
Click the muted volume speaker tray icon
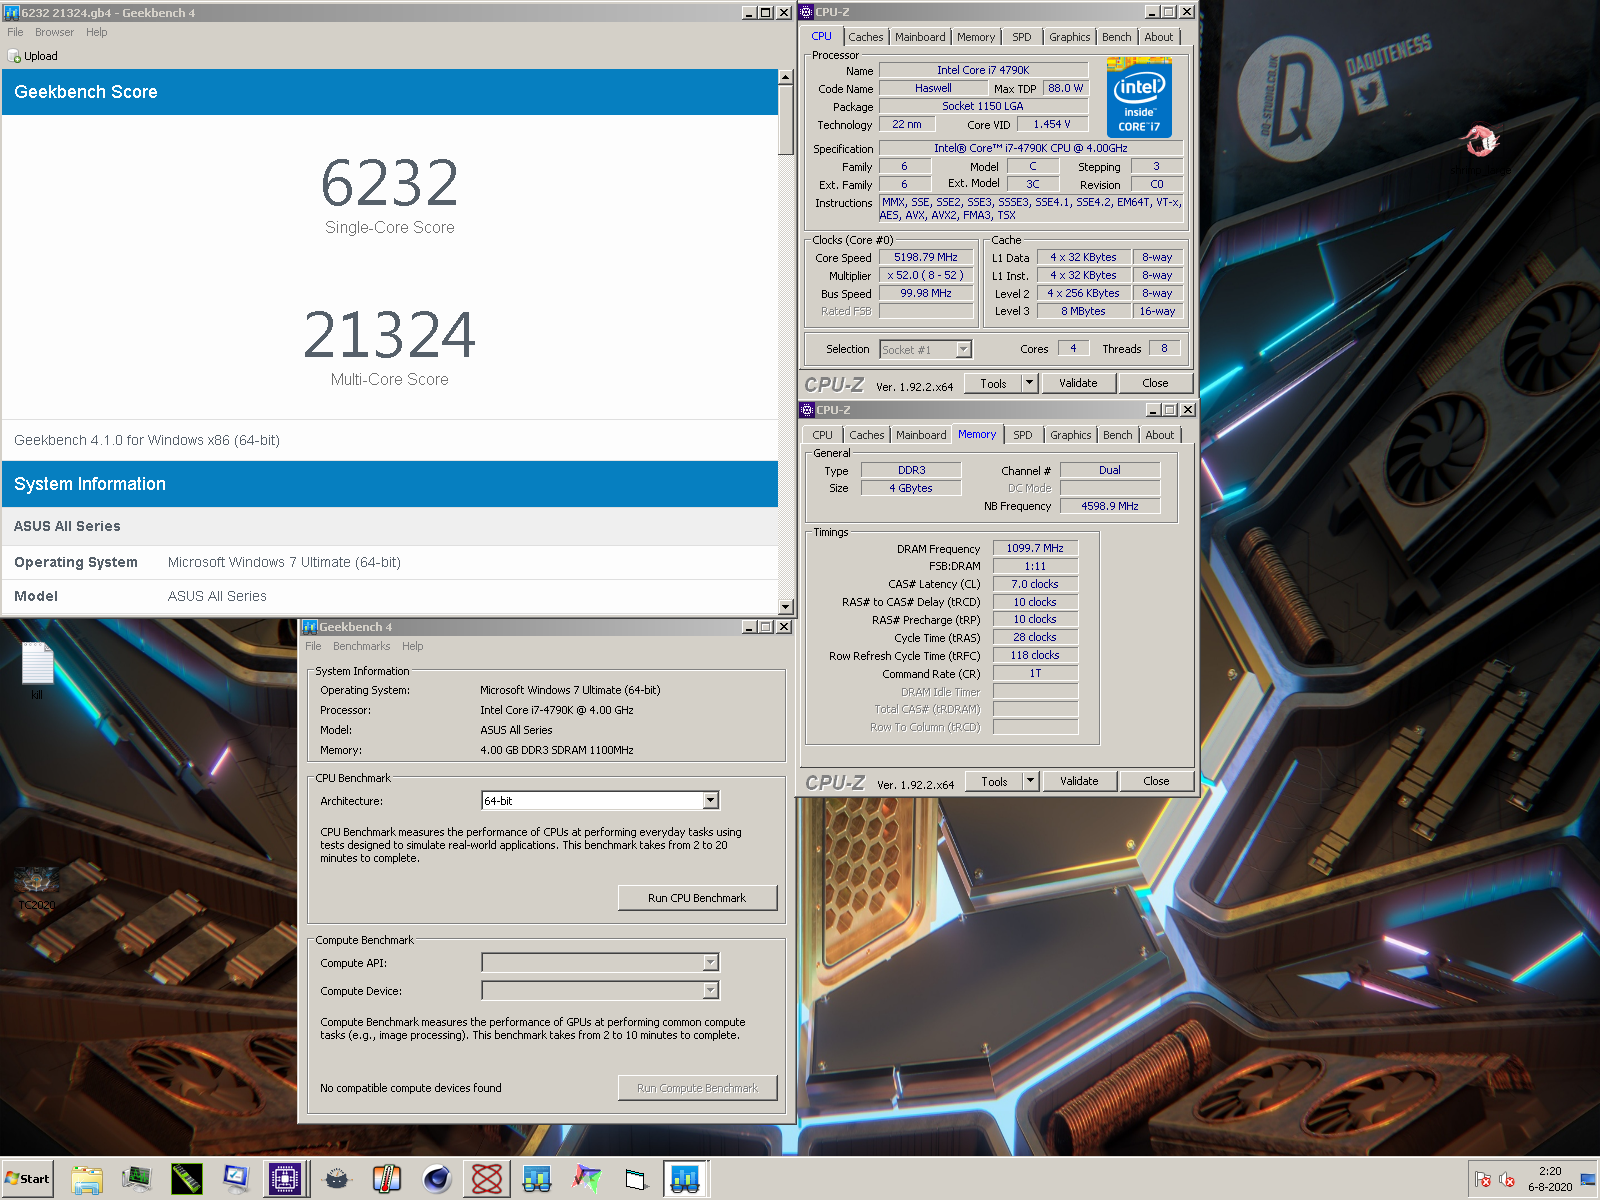pos(1507,1180)
